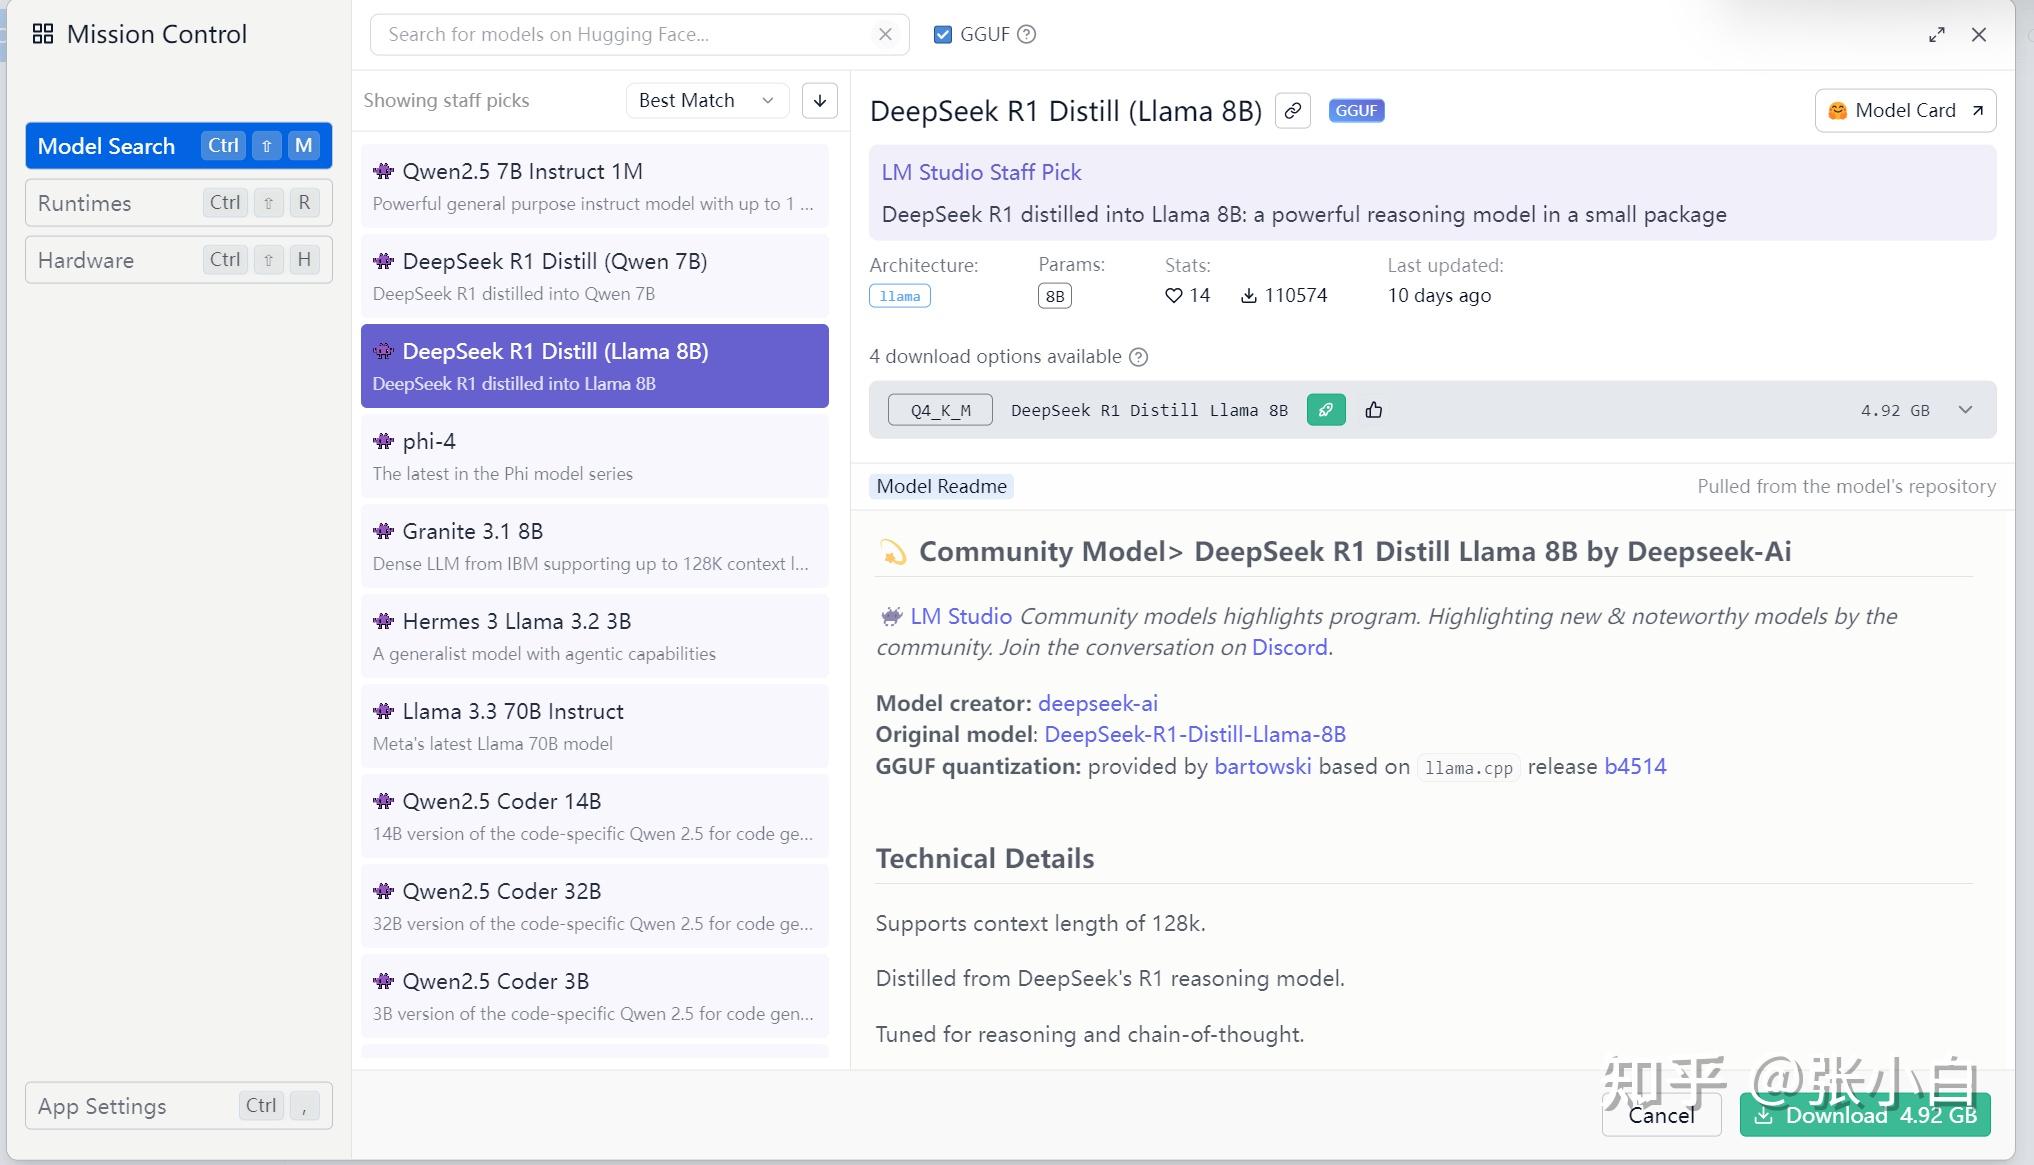The image size is (2034, 1165).
Task: Click the sort direction arrow button
Action: coord(819,100)
